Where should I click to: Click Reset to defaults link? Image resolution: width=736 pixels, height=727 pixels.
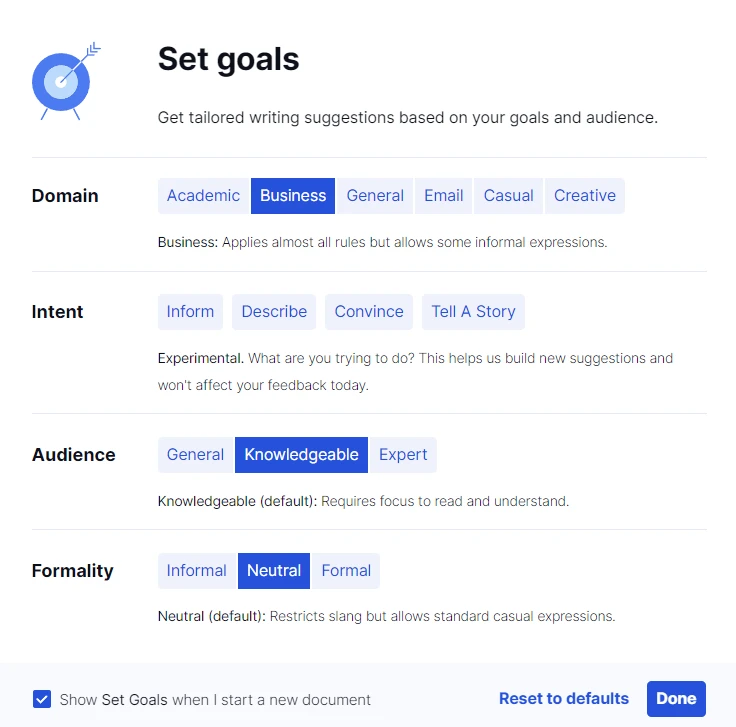click(564, 699)
